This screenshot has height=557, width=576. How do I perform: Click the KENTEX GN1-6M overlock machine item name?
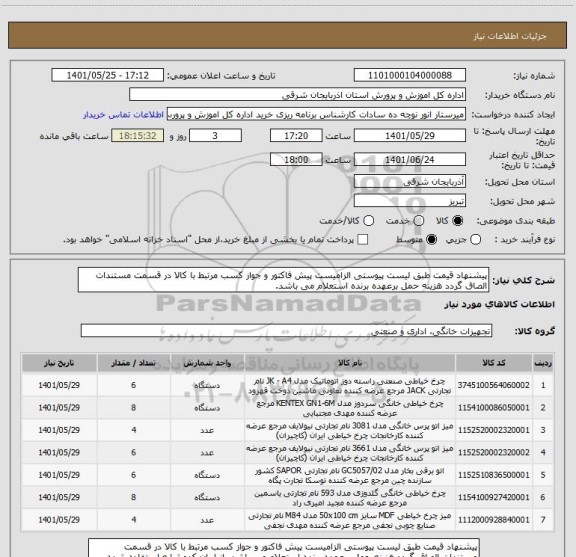(350, 408)
